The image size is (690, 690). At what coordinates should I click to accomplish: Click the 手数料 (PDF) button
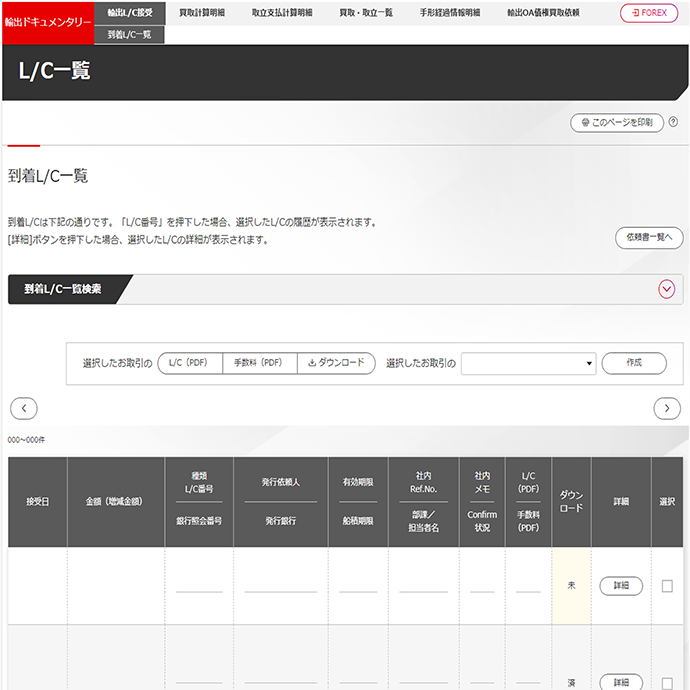pyautogui.click(x=258, y=363)
